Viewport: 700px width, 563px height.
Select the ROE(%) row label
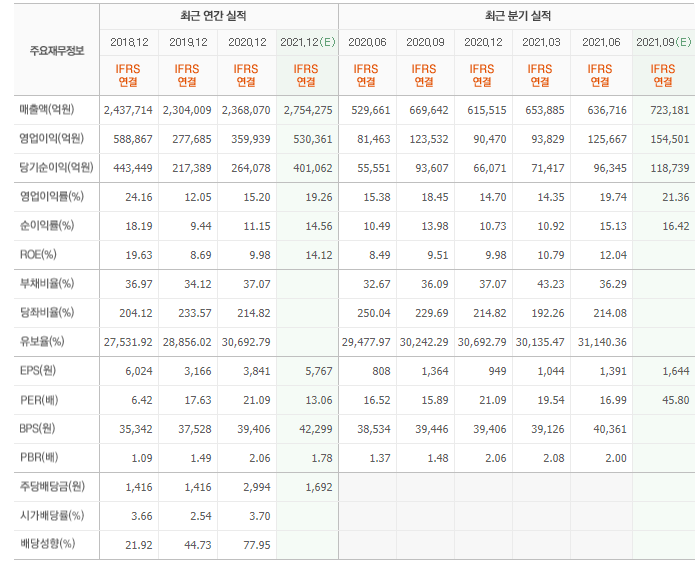38,254
